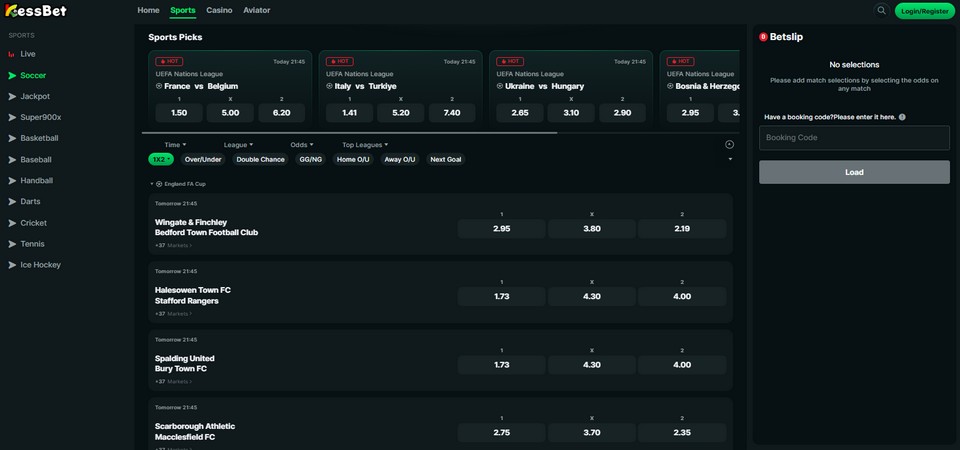Bet on Turkiye at odds 7.40

coord(452,113)
